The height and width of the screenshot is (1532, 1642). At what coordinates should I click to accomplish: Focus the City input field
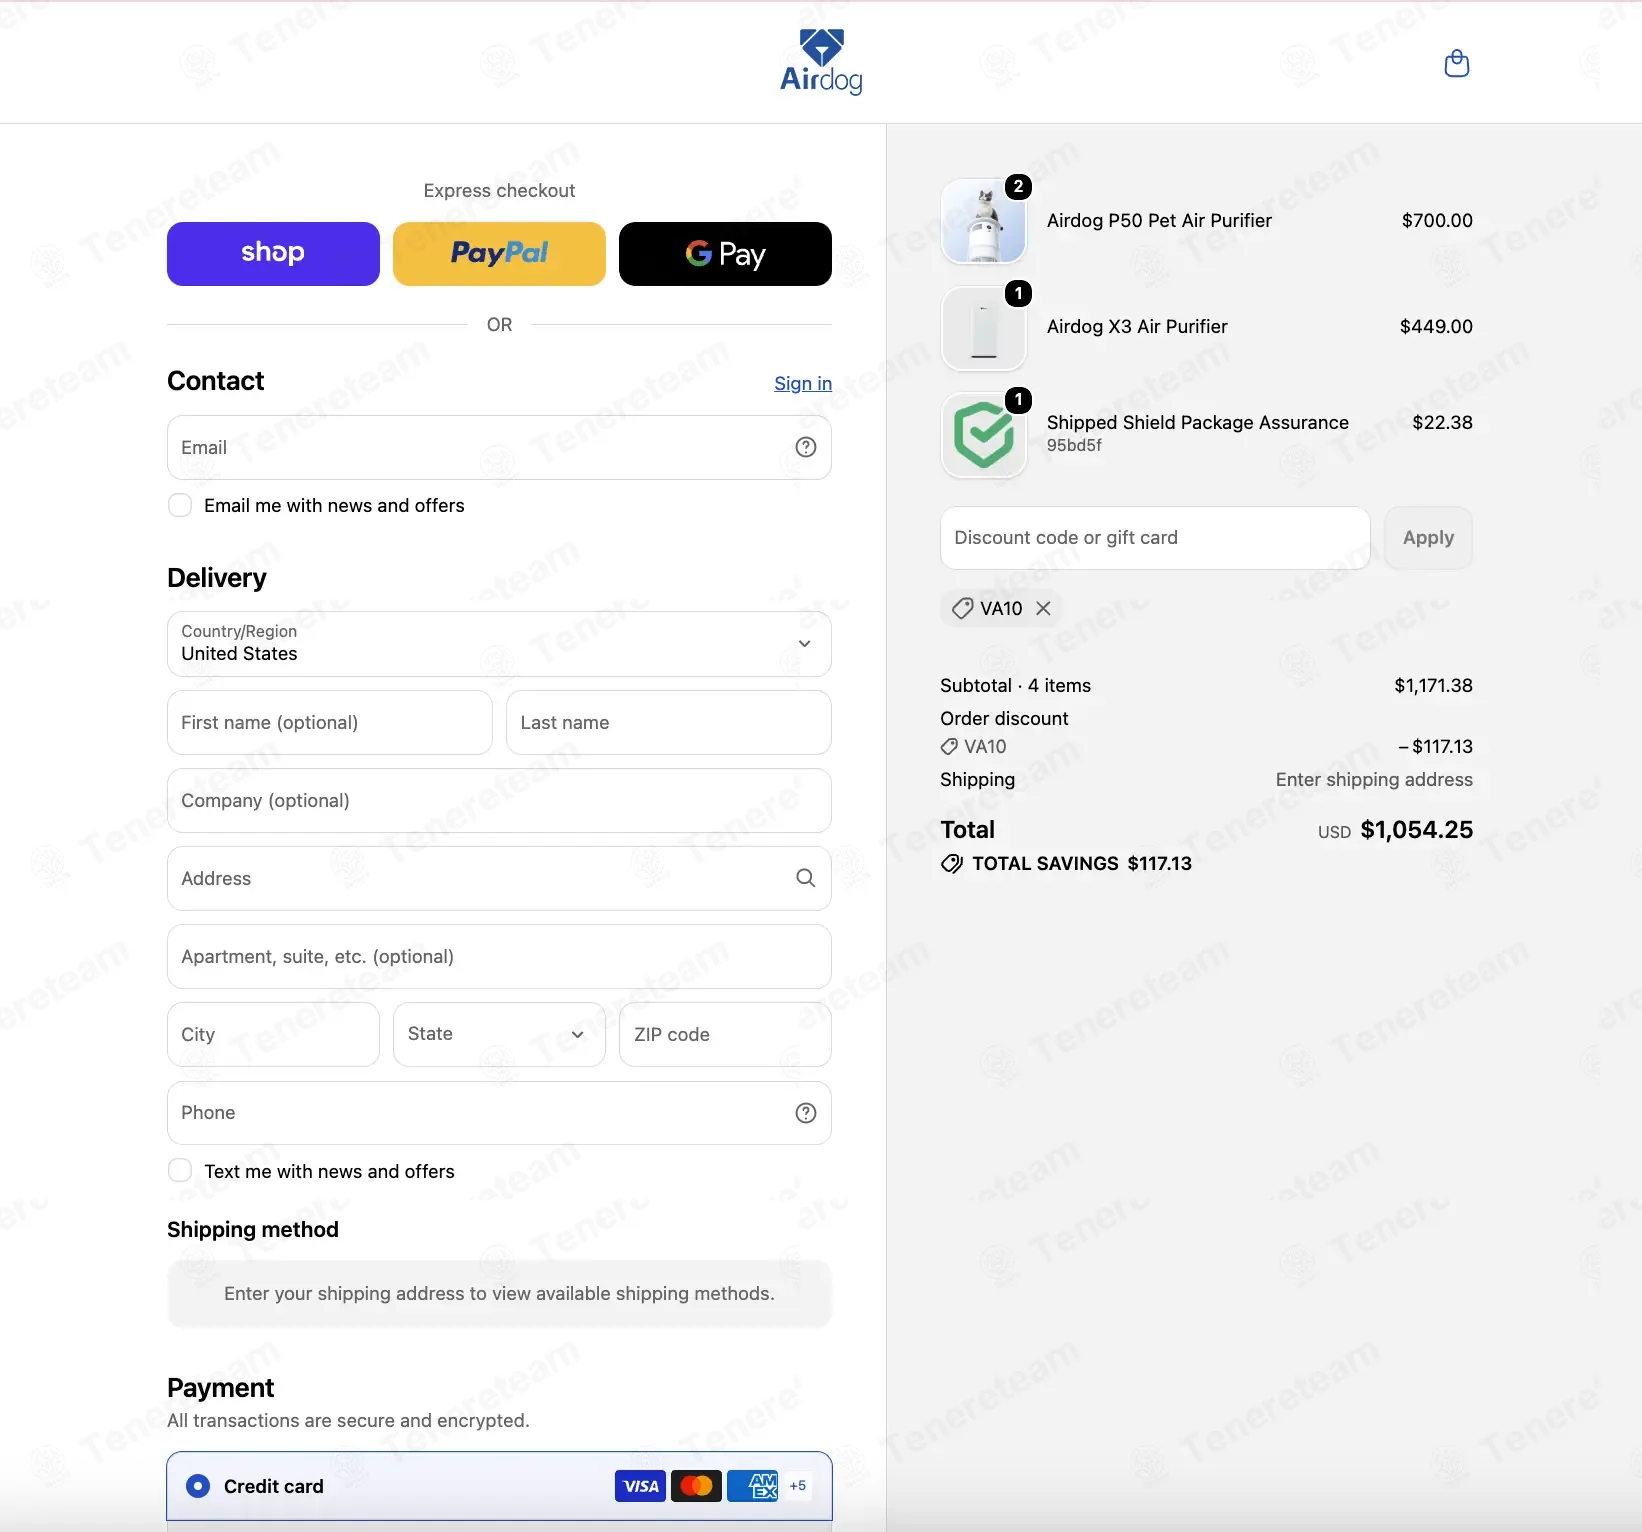click(x=273, y=1034)
